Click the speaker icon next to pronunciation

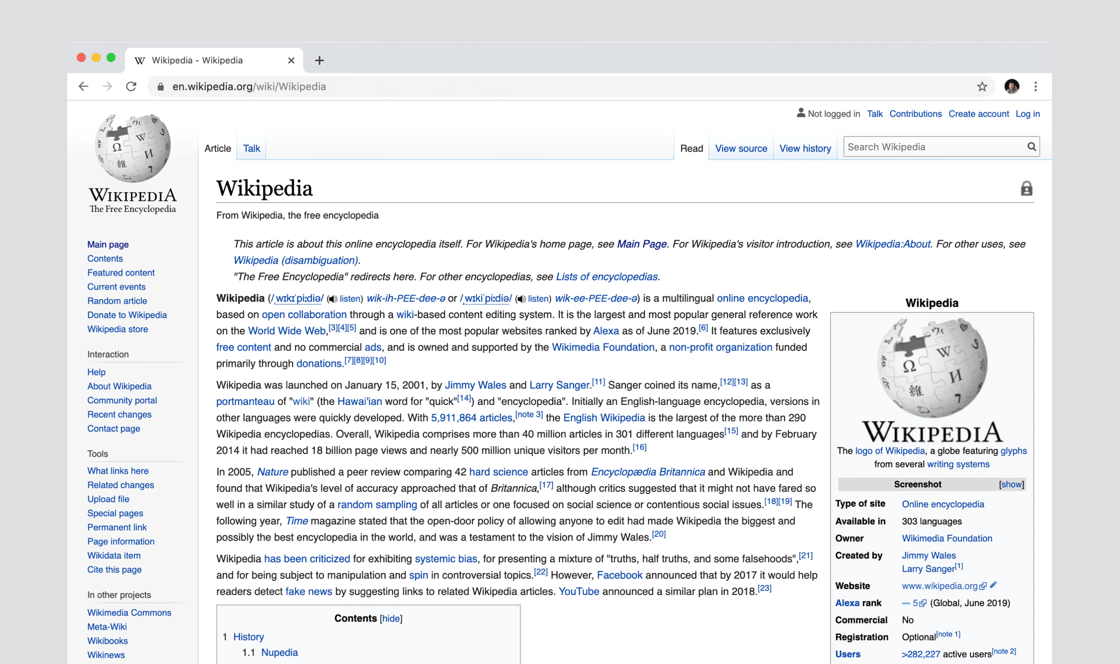click(x=332, y=298)
